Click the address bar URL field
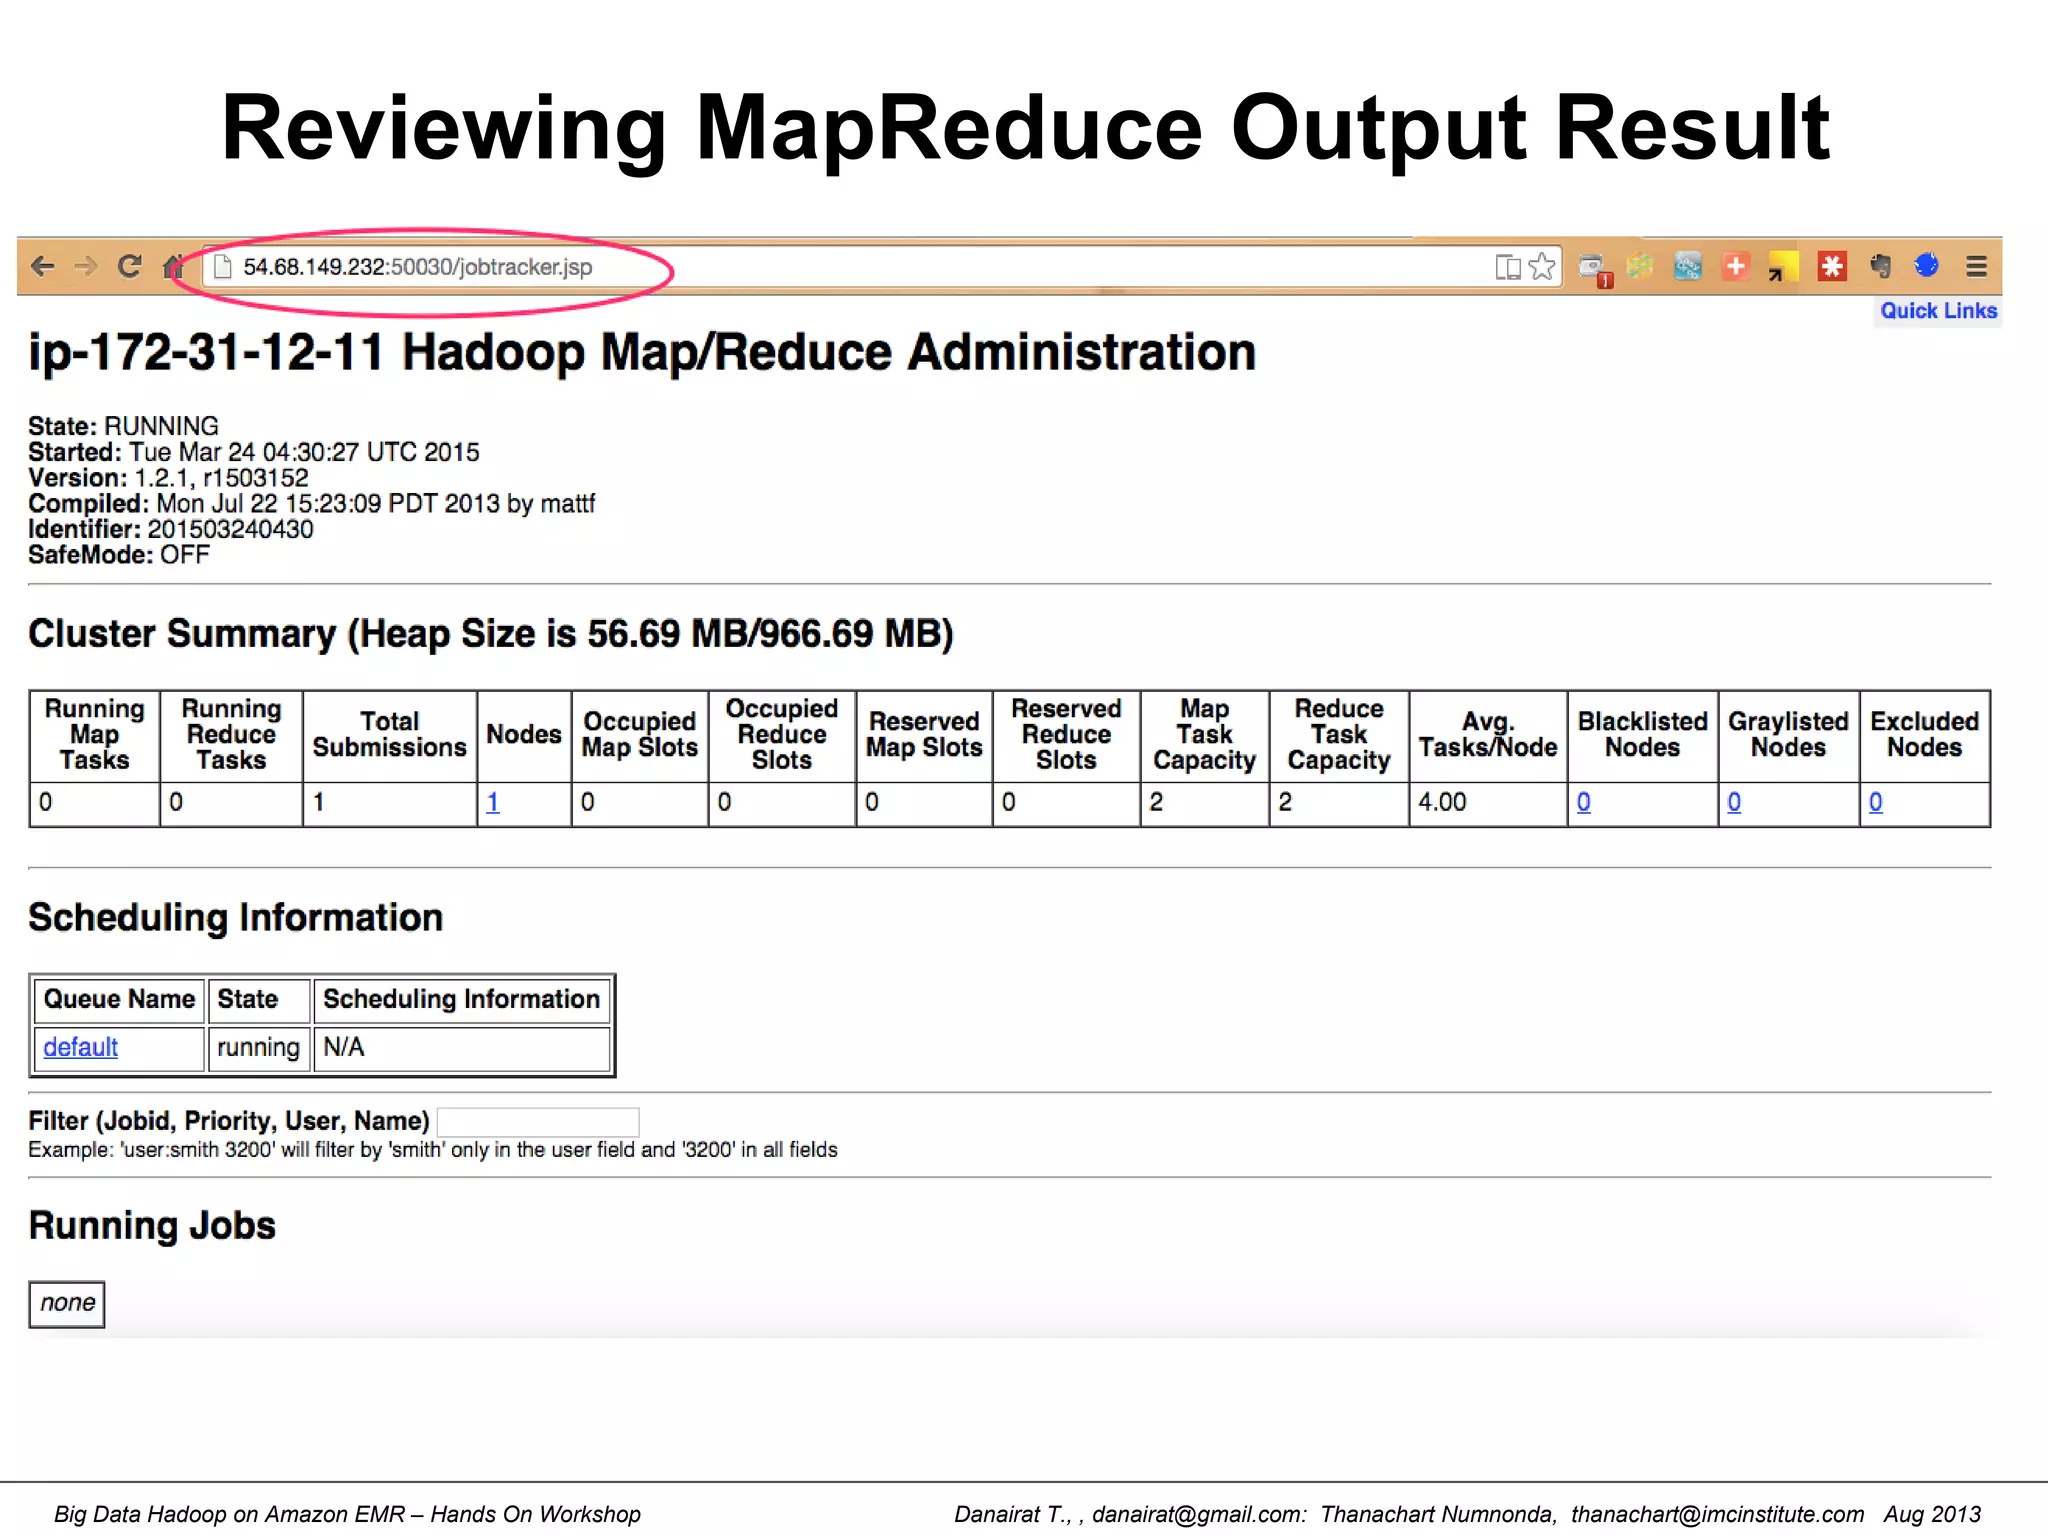 [880, 267]
